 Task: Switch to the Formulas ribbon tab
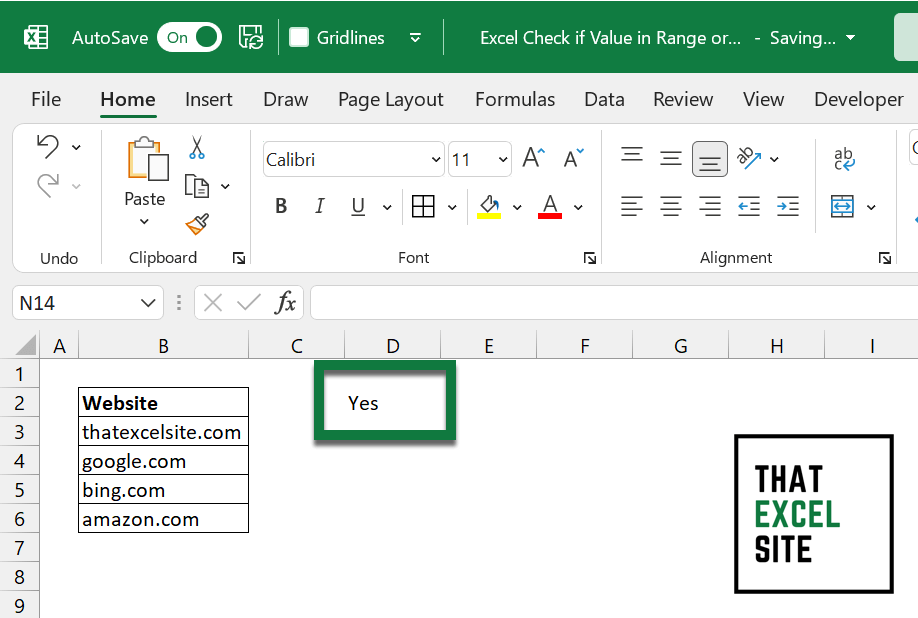(514, 99)
